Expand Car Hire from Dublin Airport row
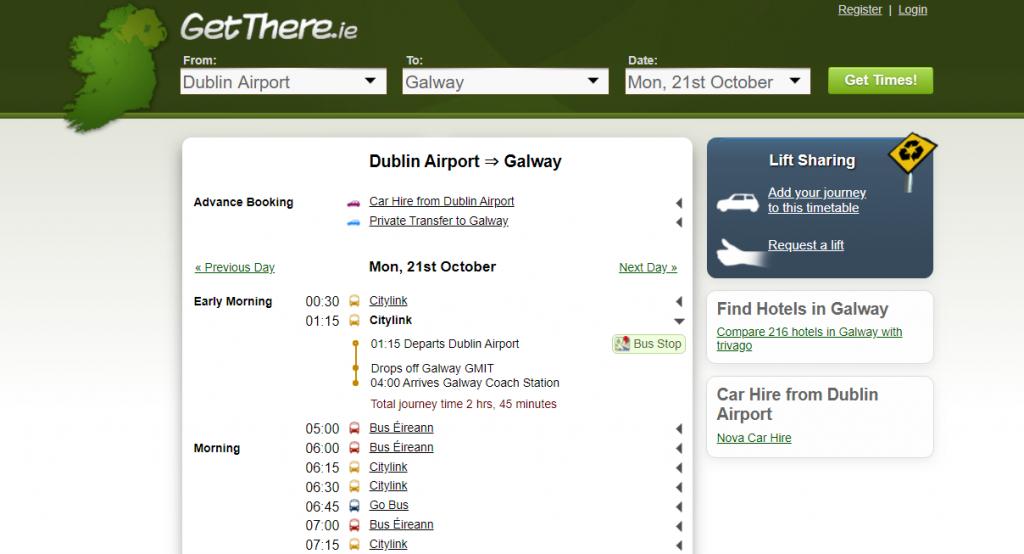Image resolution: width=1024 pixels, height=554 pixels. (679, 203)
